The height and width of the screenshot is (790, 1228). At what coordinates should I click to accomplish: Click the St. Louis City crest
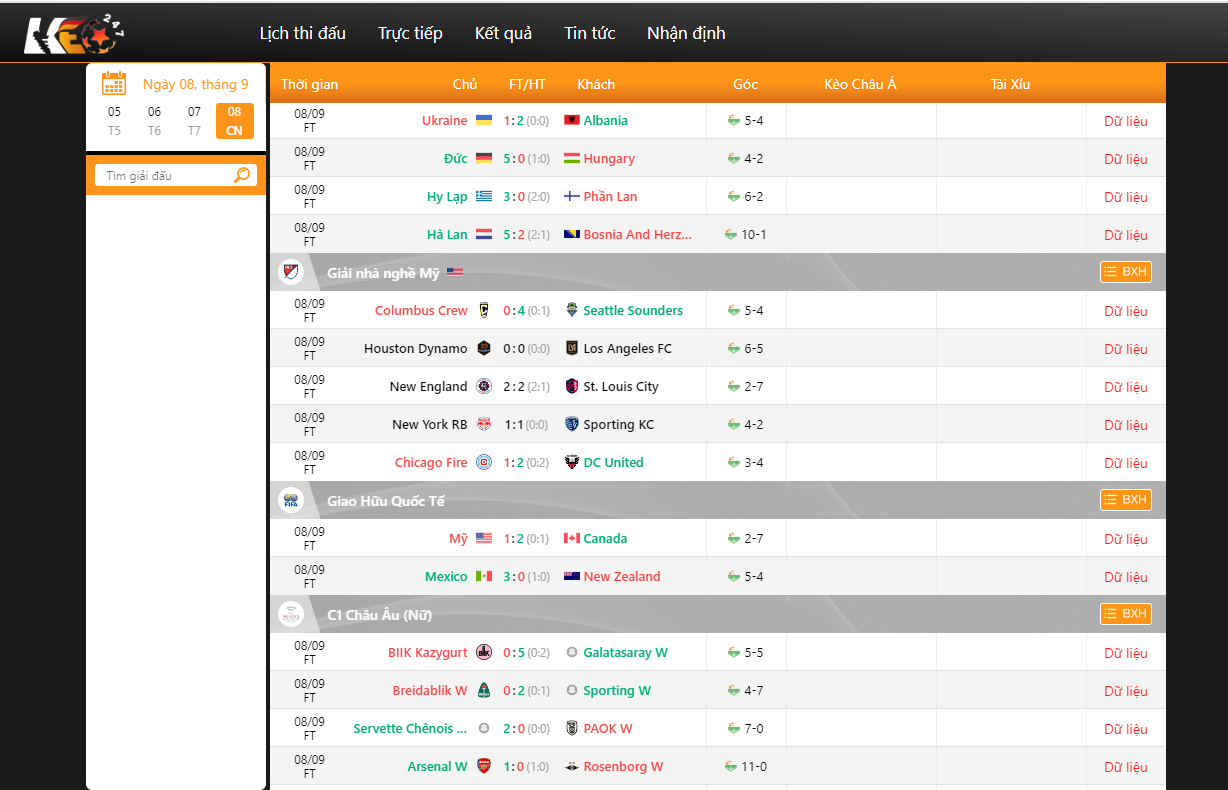pos(572,386)
